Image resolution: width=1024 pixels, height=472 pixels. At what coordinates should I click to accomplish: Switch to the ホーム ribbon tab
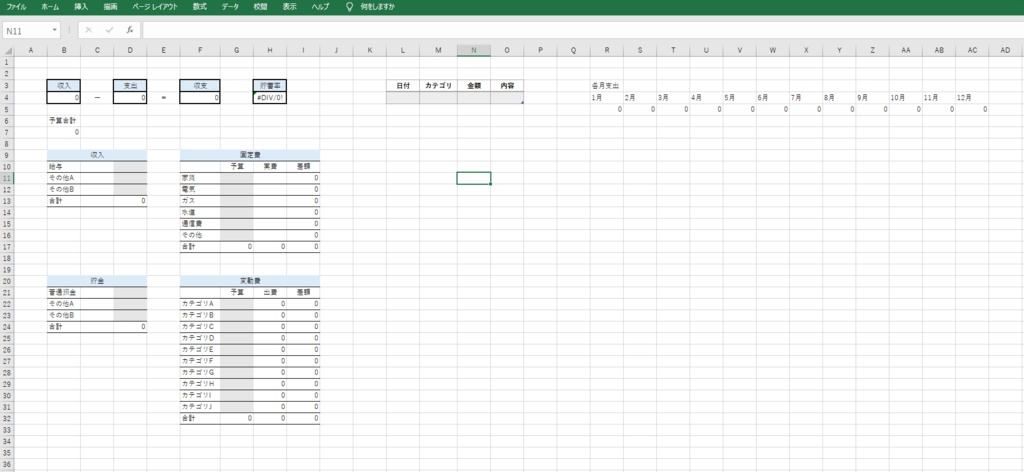pos(50,7)
